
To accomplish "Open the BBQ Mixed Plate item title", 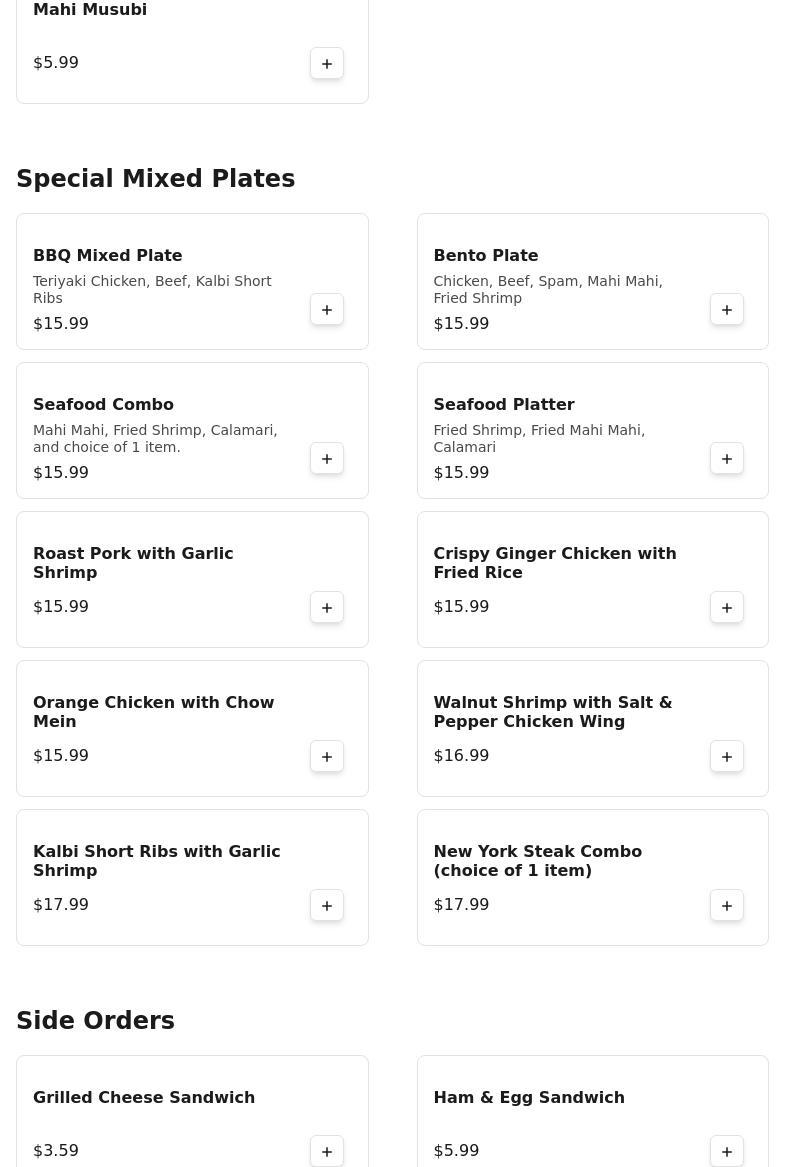I will pos(108,256).
